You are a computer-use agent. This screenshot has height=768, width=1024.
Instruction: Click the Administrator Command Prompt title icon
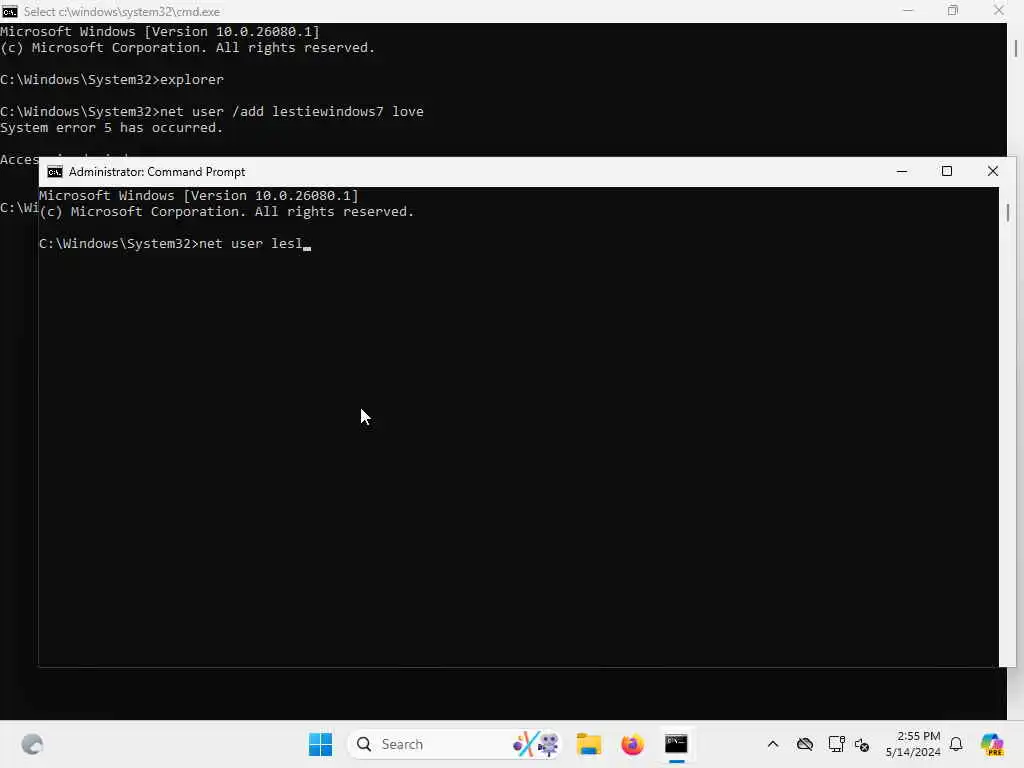(x=55, y=172)
